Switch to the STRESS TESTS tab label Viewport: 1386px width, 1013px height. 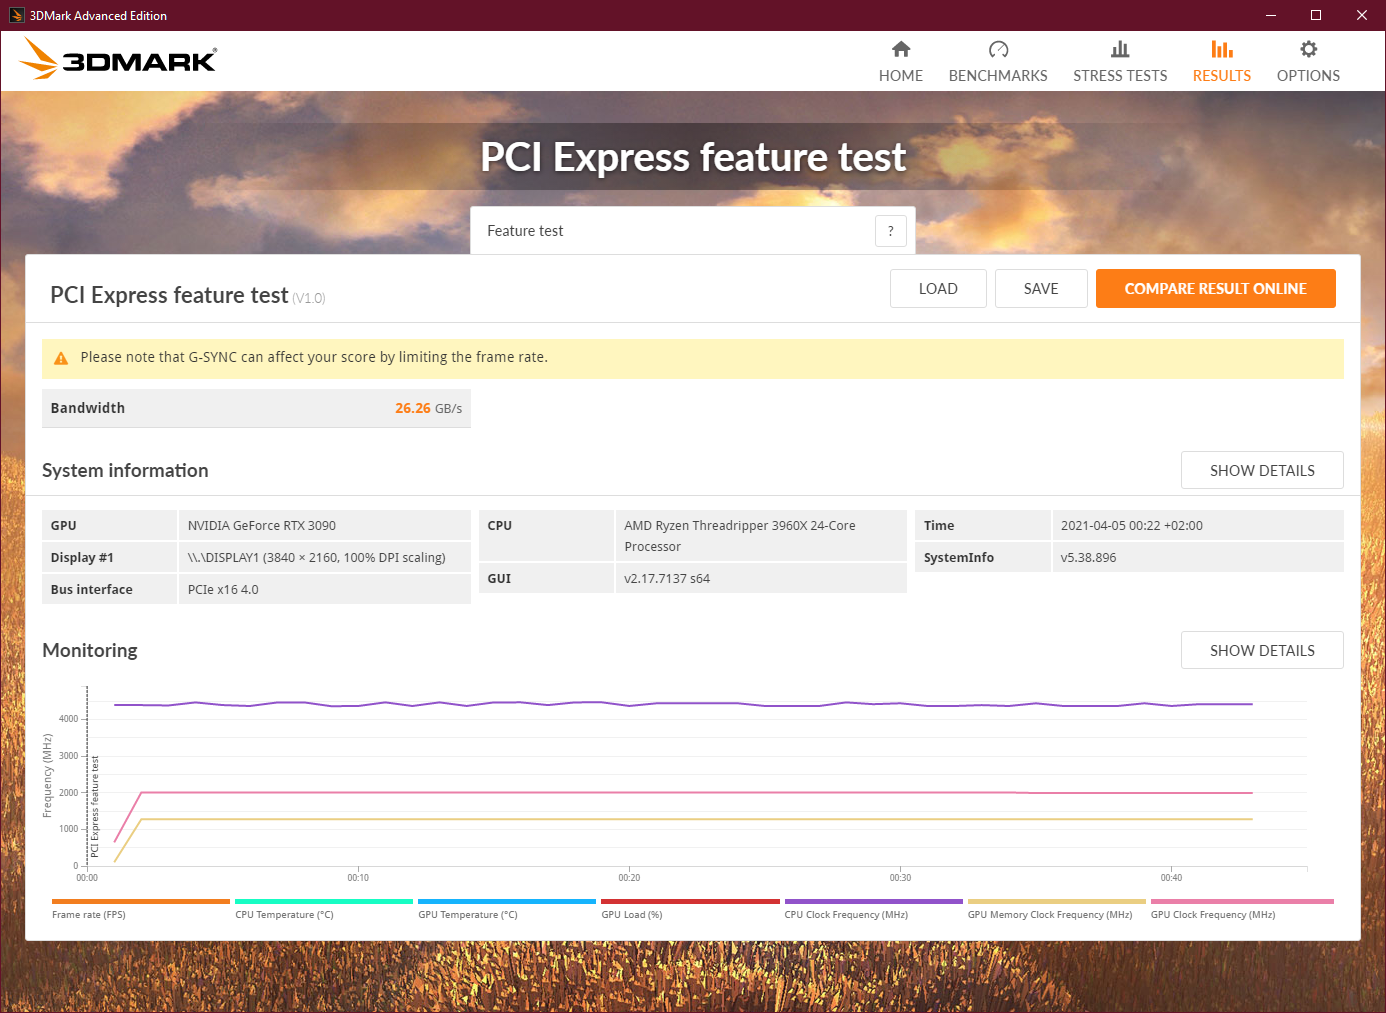1120,76
